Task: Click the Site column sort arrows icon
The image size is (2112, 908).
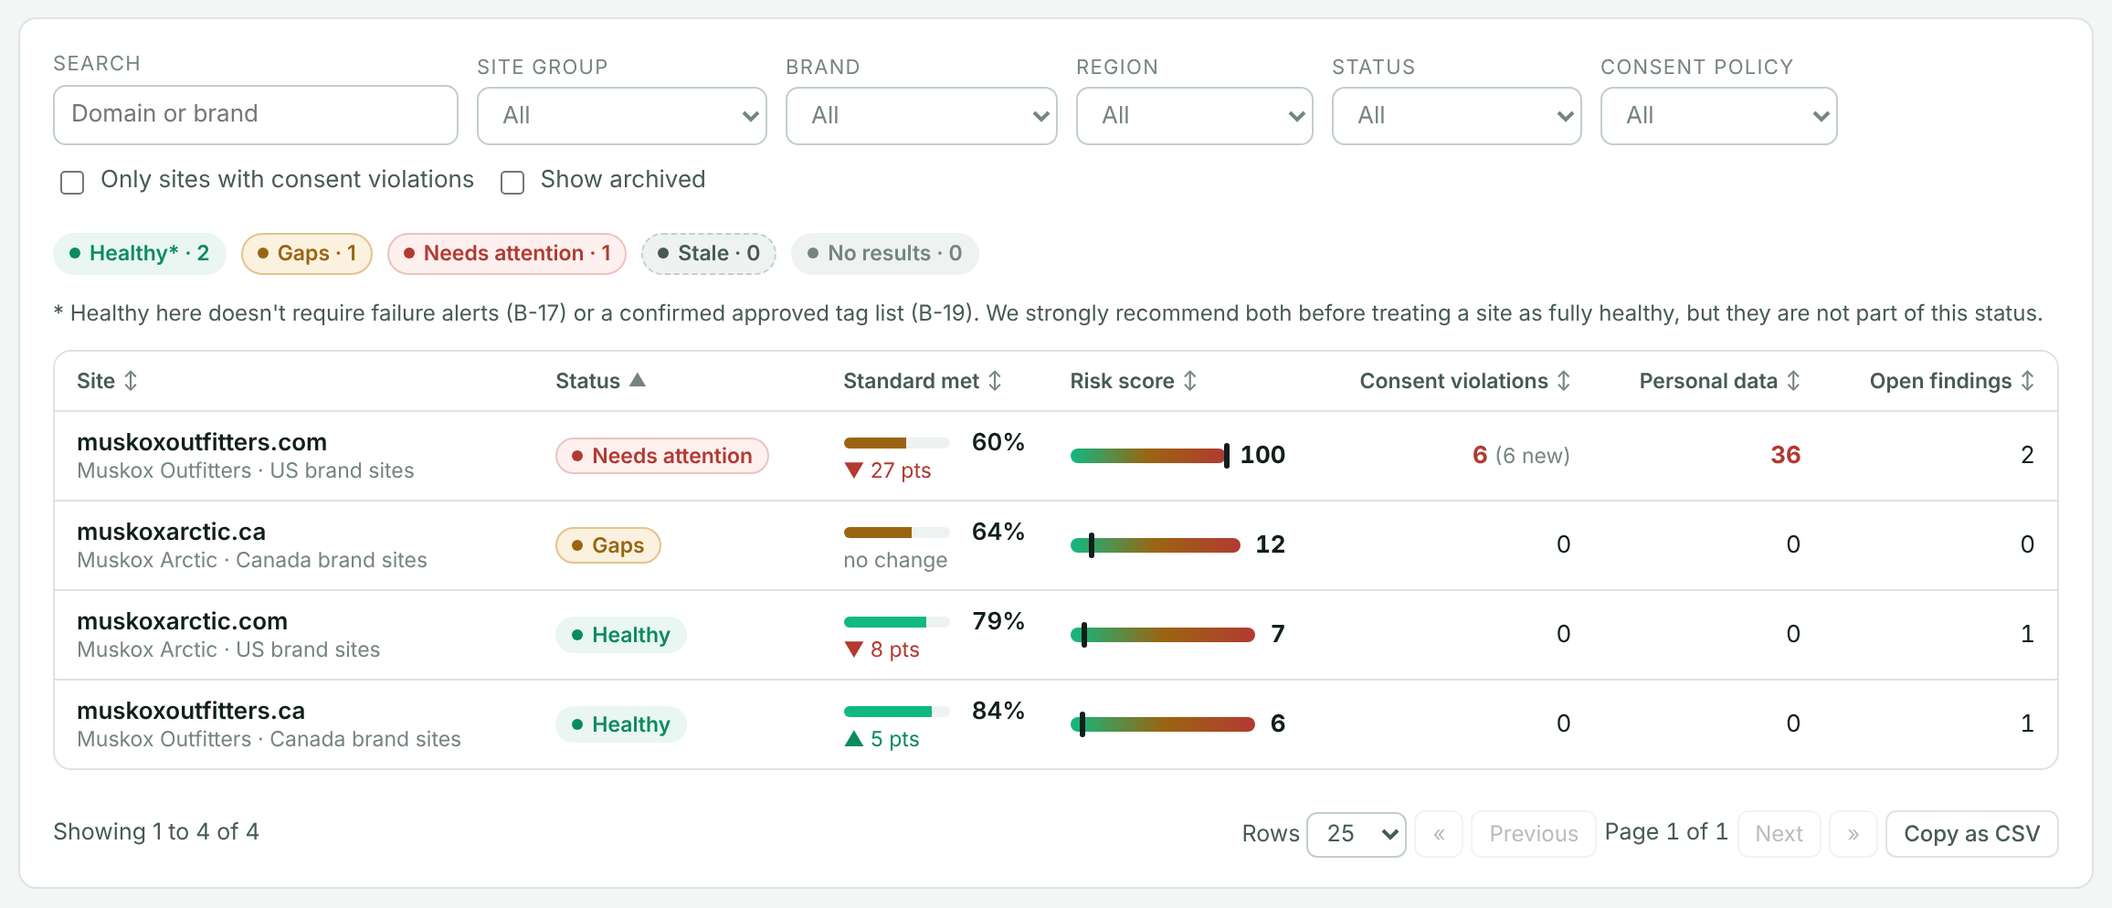Action: coord(131,381)
